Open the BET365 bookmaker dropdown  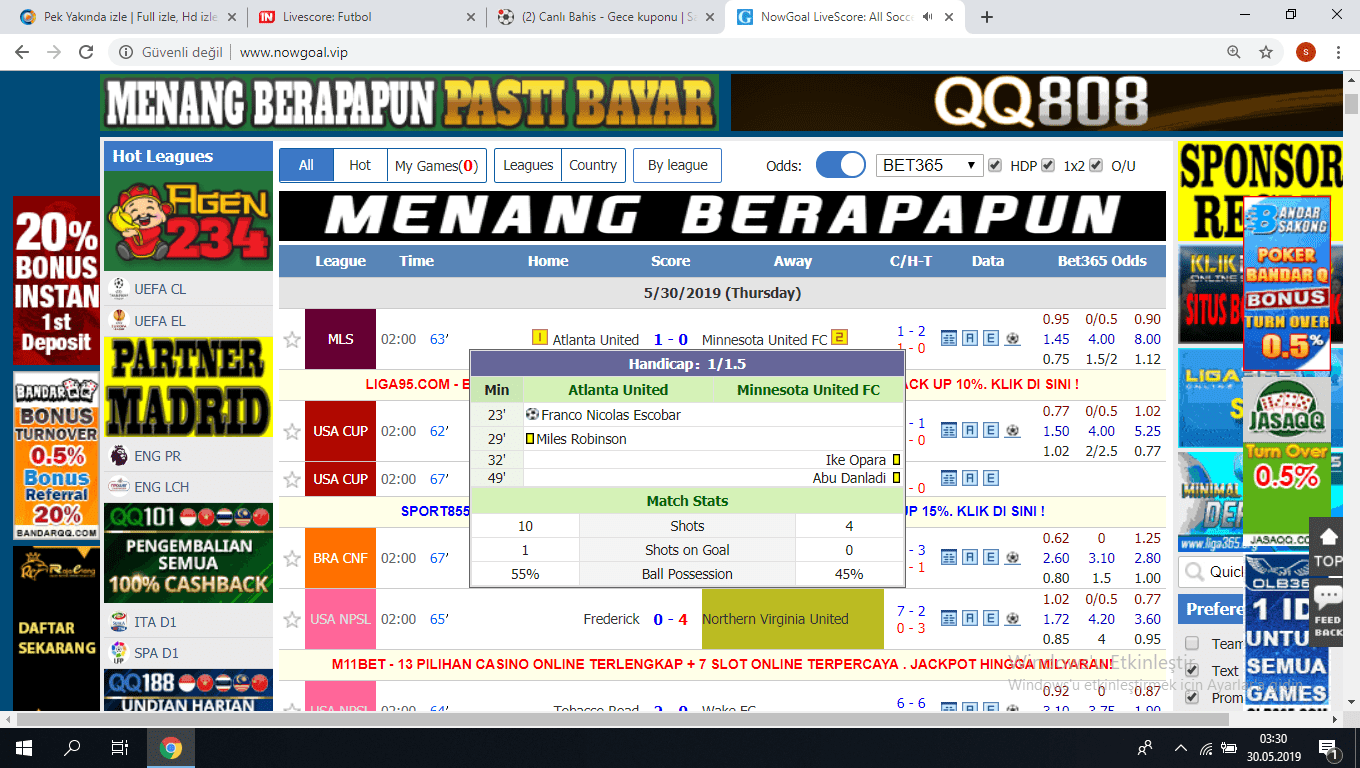[x=930, y=165]
